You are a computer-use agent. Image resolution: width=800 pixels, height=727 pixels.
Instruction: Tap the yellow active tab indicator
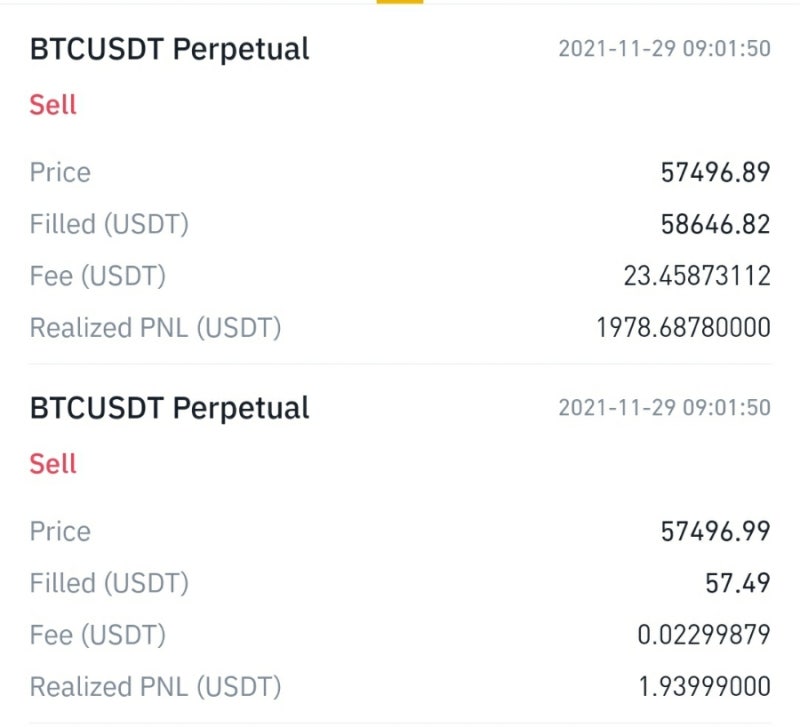[400, 2]
